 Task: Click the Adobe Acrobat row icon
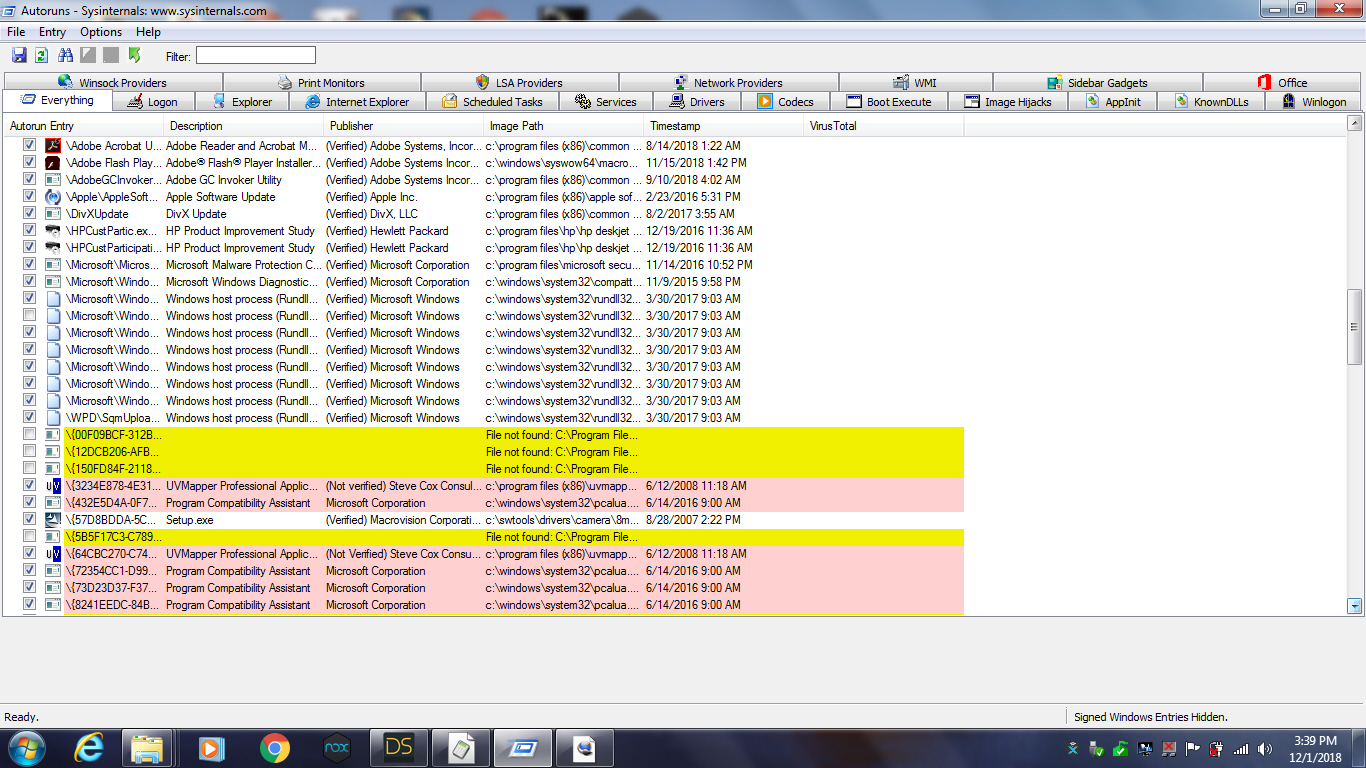(53, 146)
